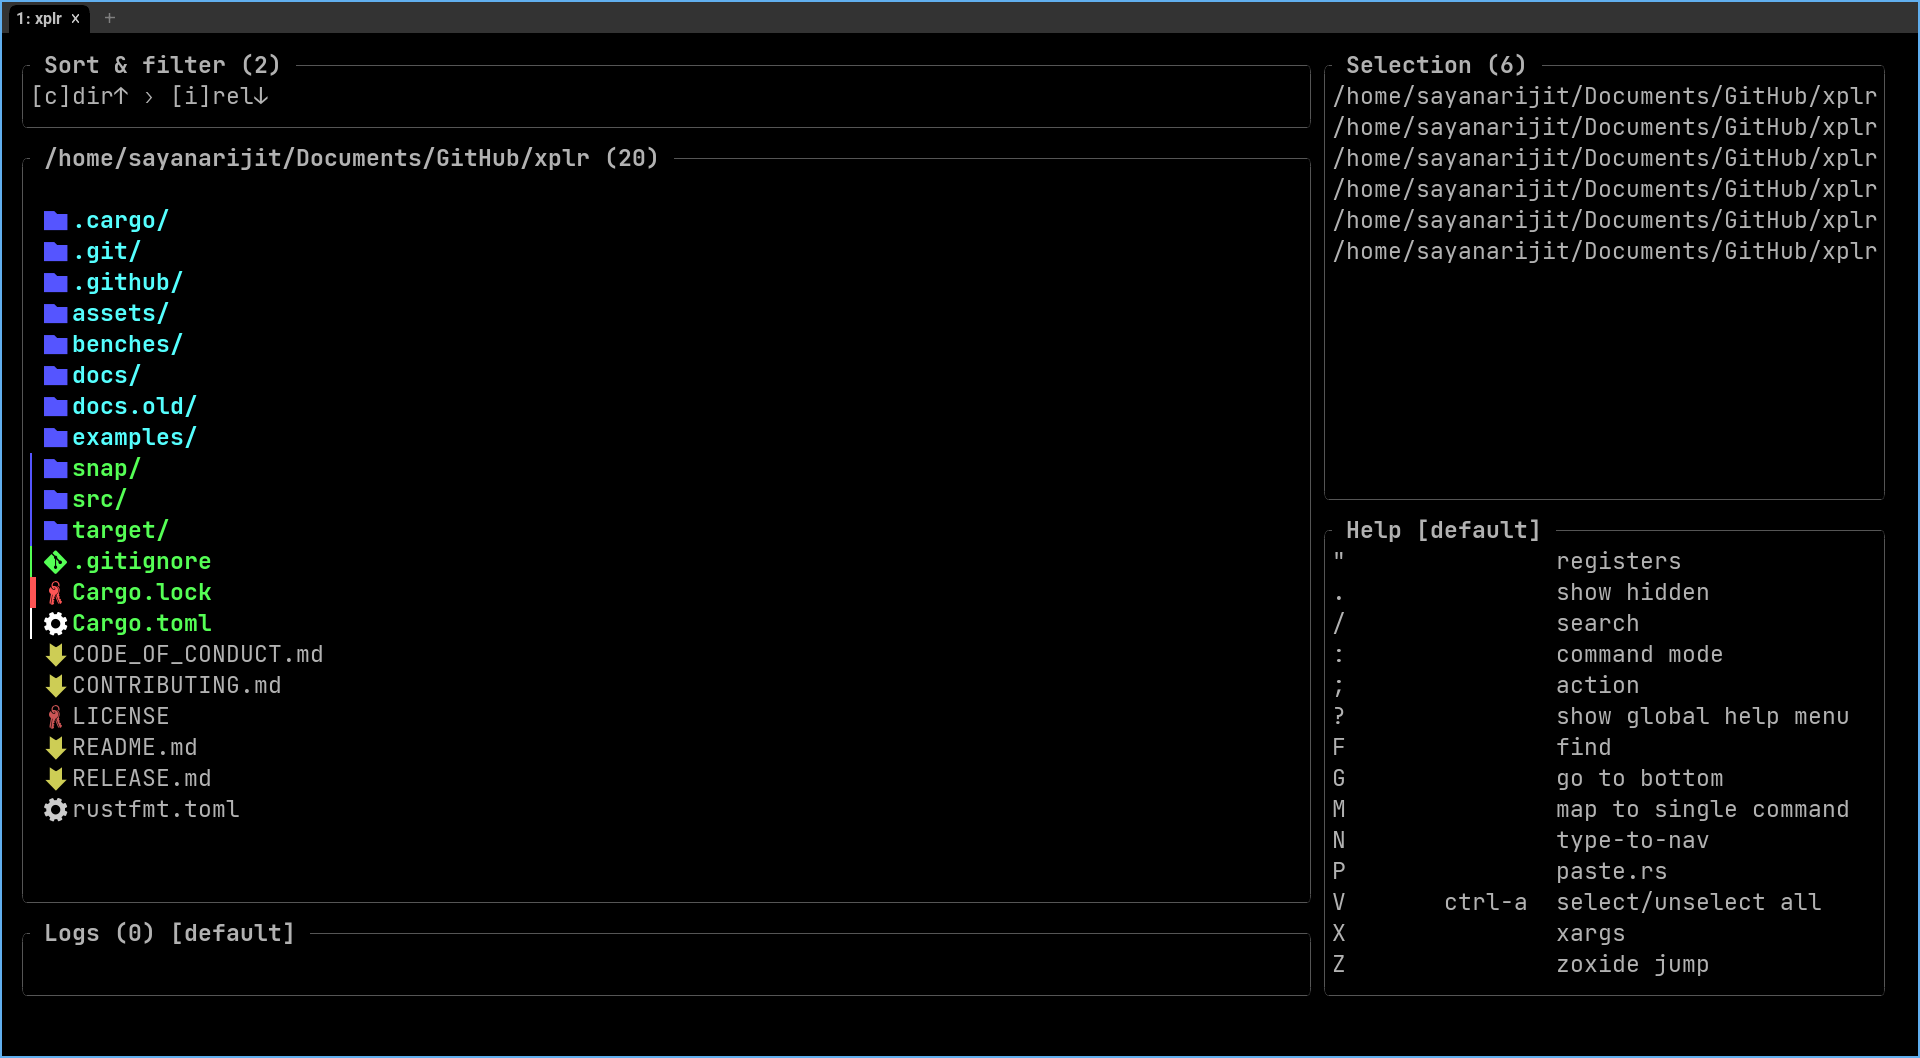Click 'zoxide jump' help entry
The image size is (1920, 1058).
coord(1633,965)
